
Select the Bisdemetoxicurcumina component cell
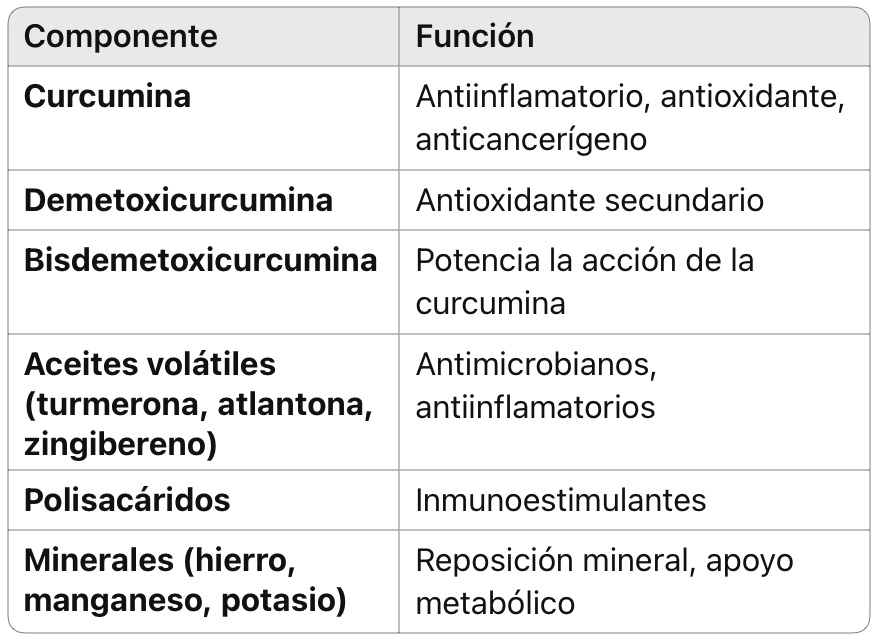coord(200,260)
